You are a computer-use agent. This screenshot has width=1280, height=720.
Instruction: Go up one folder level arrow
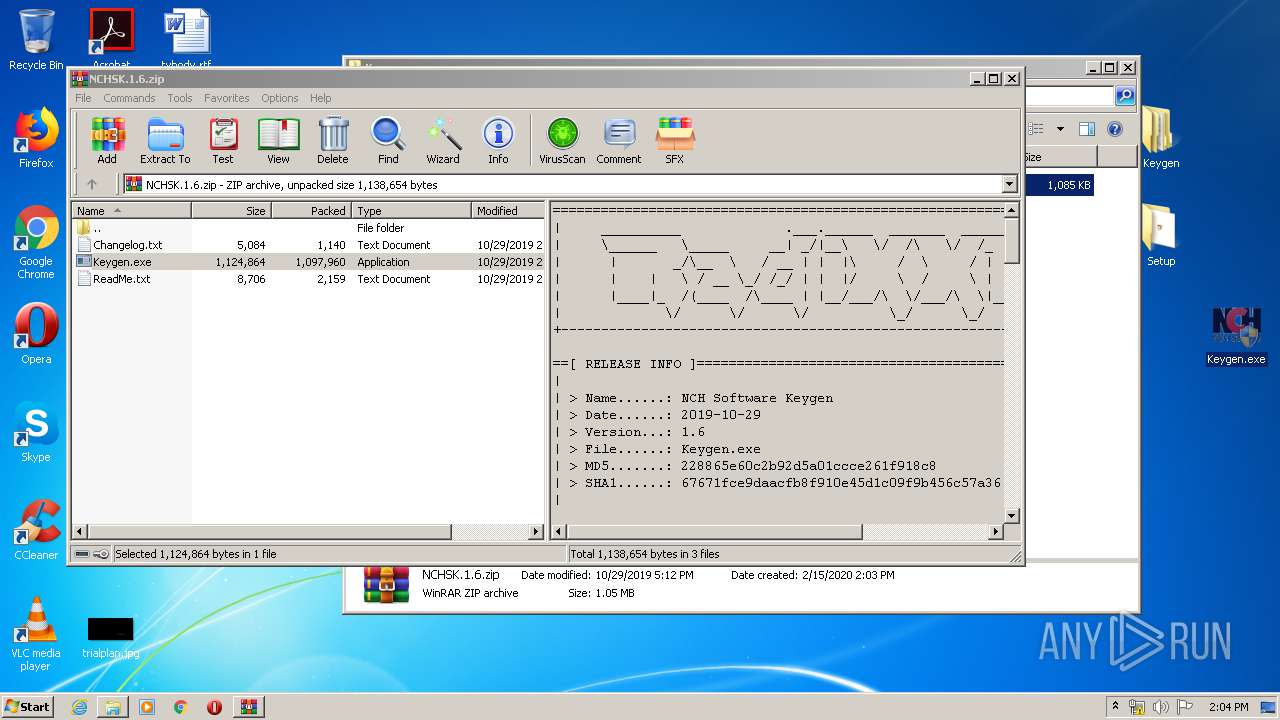[92, 184]
